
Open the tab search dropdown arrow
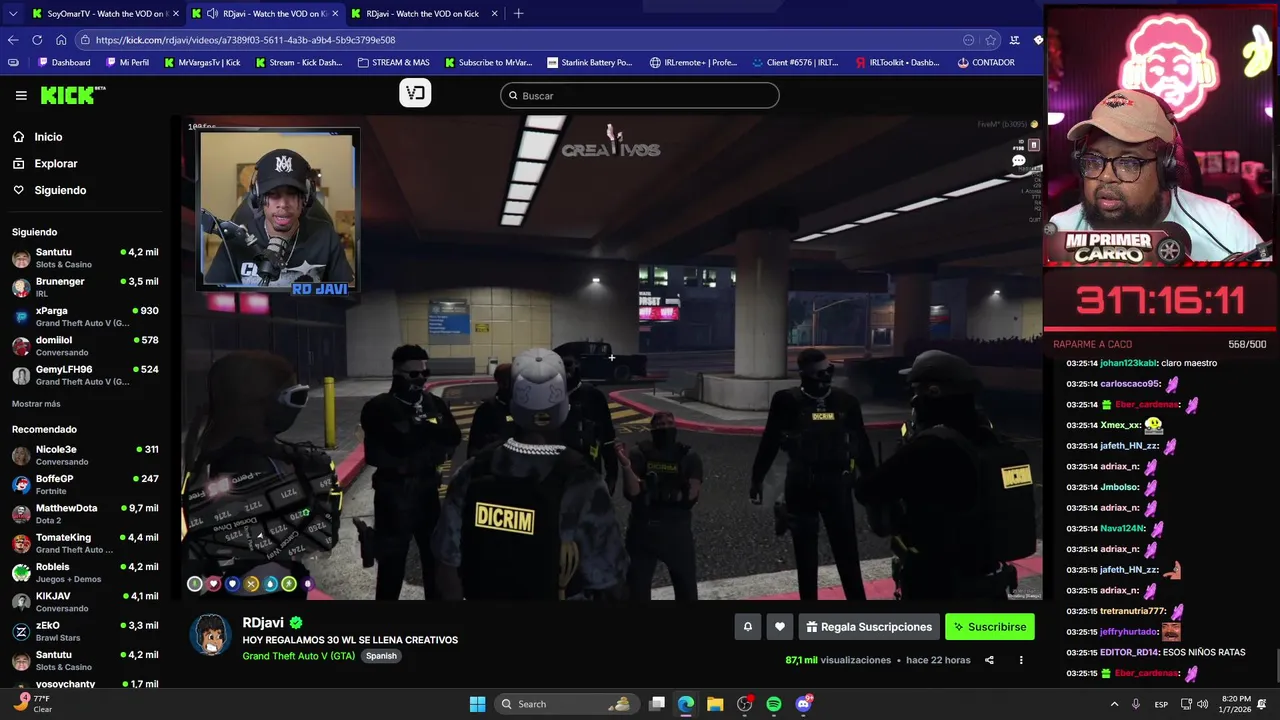pos(12,14)
